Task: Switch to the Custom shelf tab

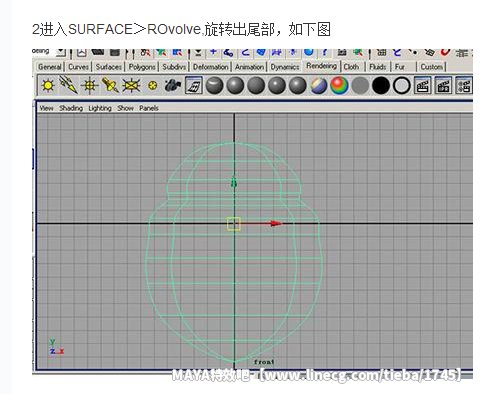Action: [x=432, y=67]
